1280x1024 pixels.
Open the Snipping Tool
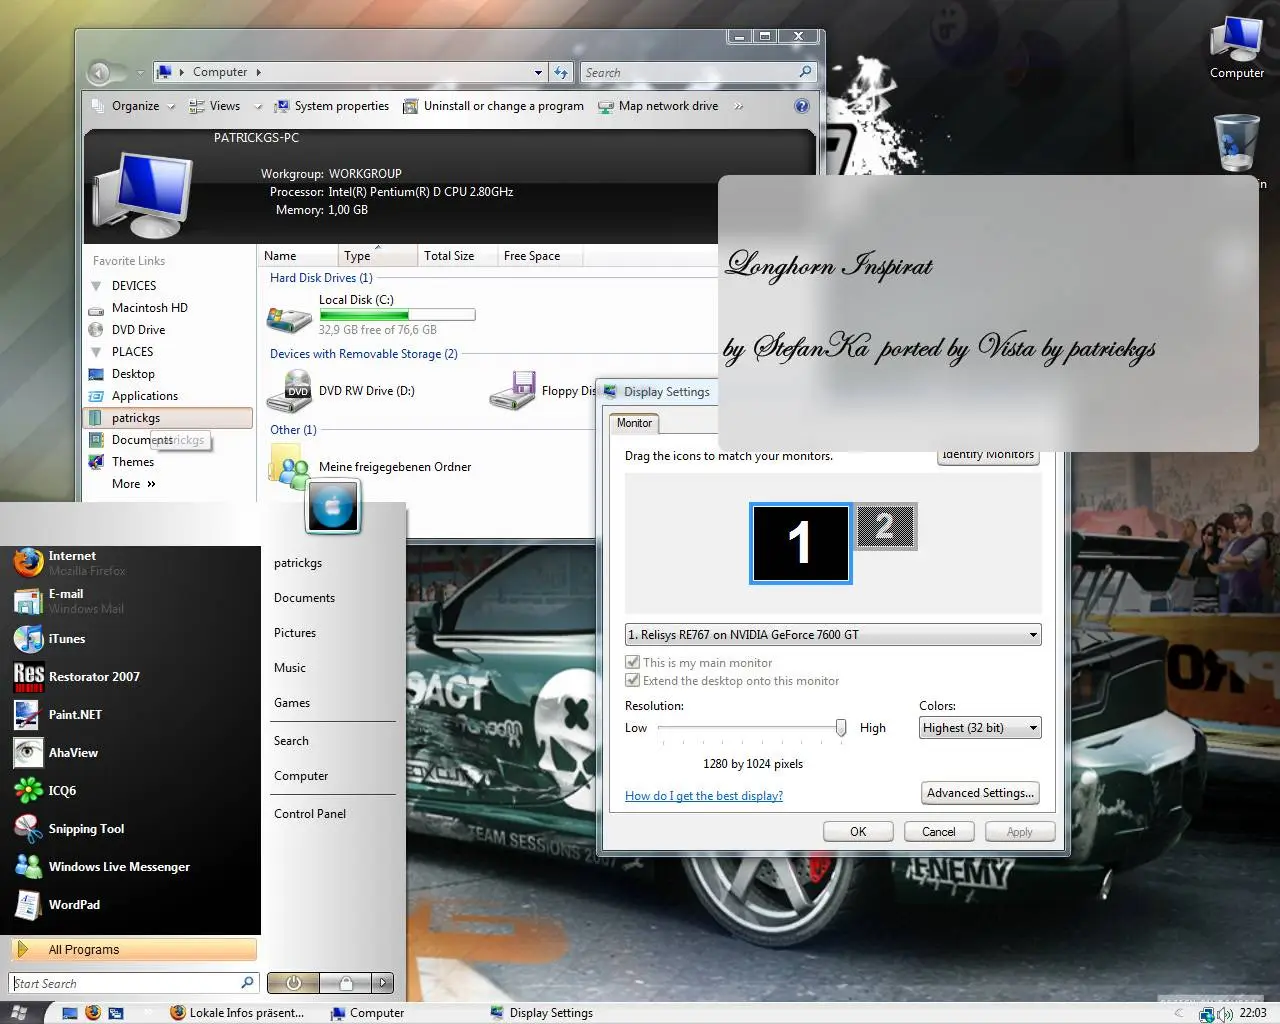[130, 829]
